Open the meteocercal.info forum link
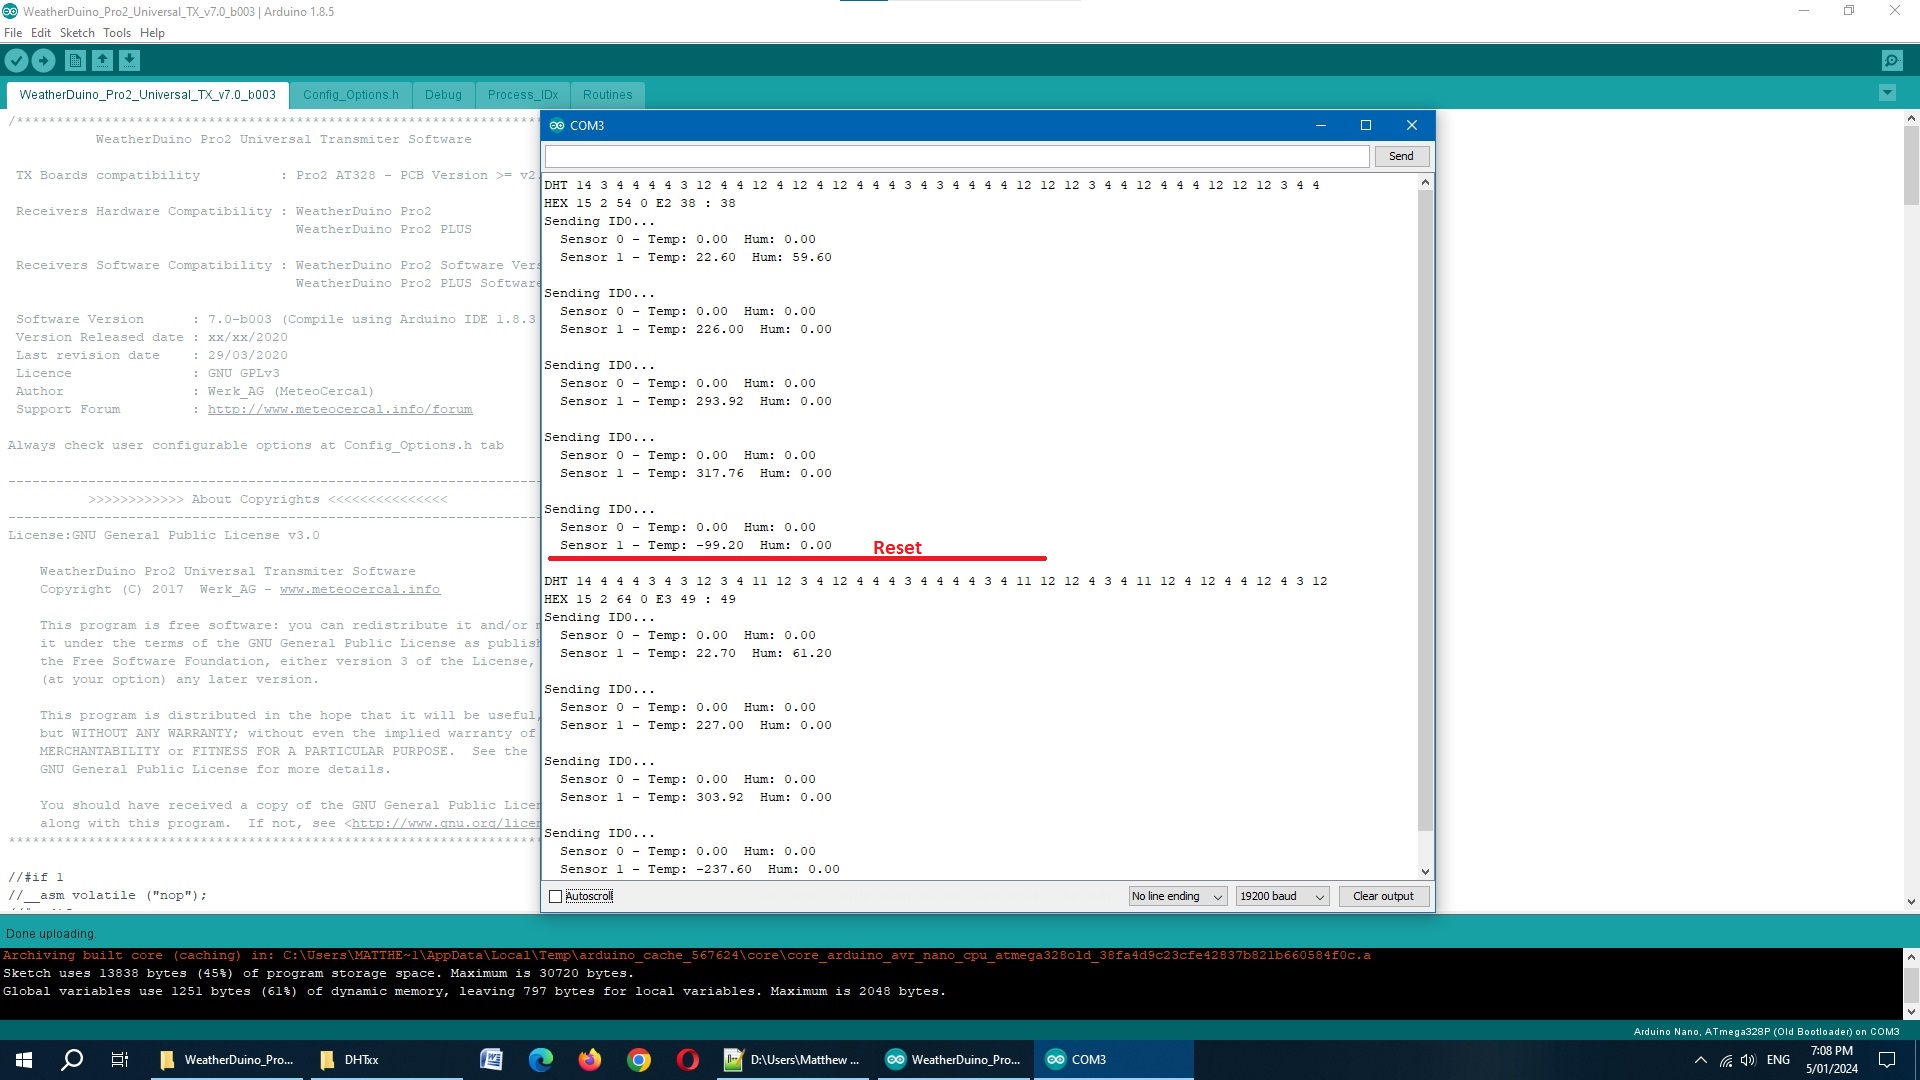This screenshot has width=1920, height=1080. [340, 410]
